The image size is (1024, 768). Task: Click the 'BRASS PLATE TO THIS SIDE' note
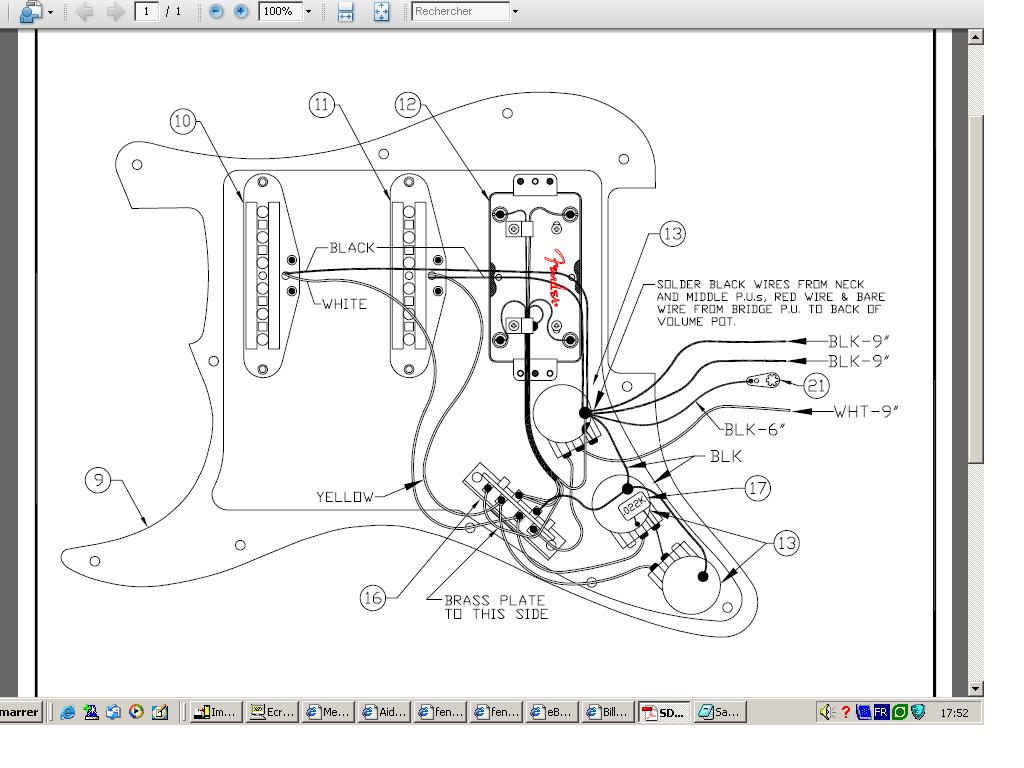(x=496, y=607)
